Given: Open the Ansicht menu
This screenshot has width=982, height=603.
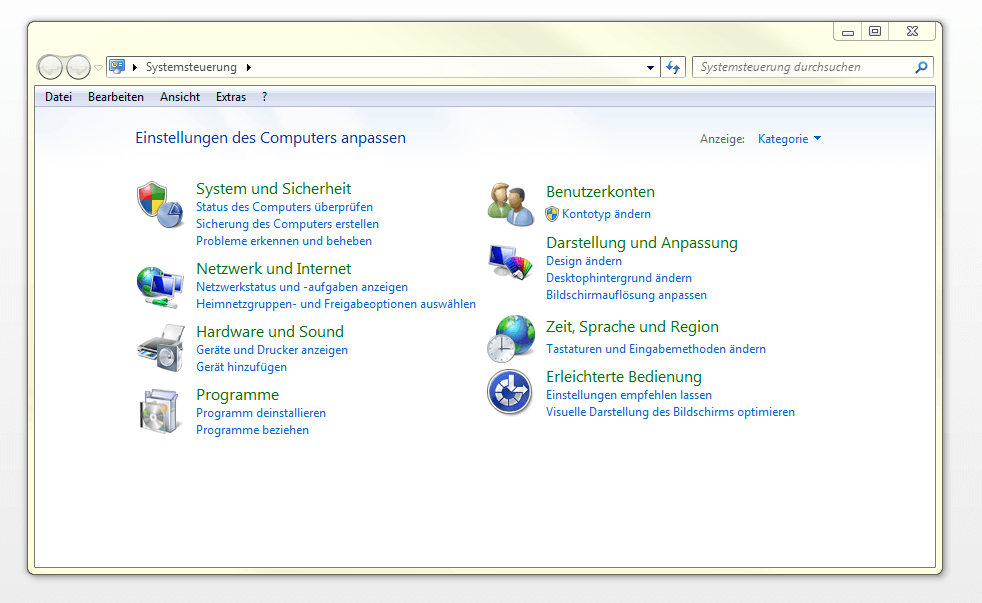Looking at the screenshot, I should [180, 97].
